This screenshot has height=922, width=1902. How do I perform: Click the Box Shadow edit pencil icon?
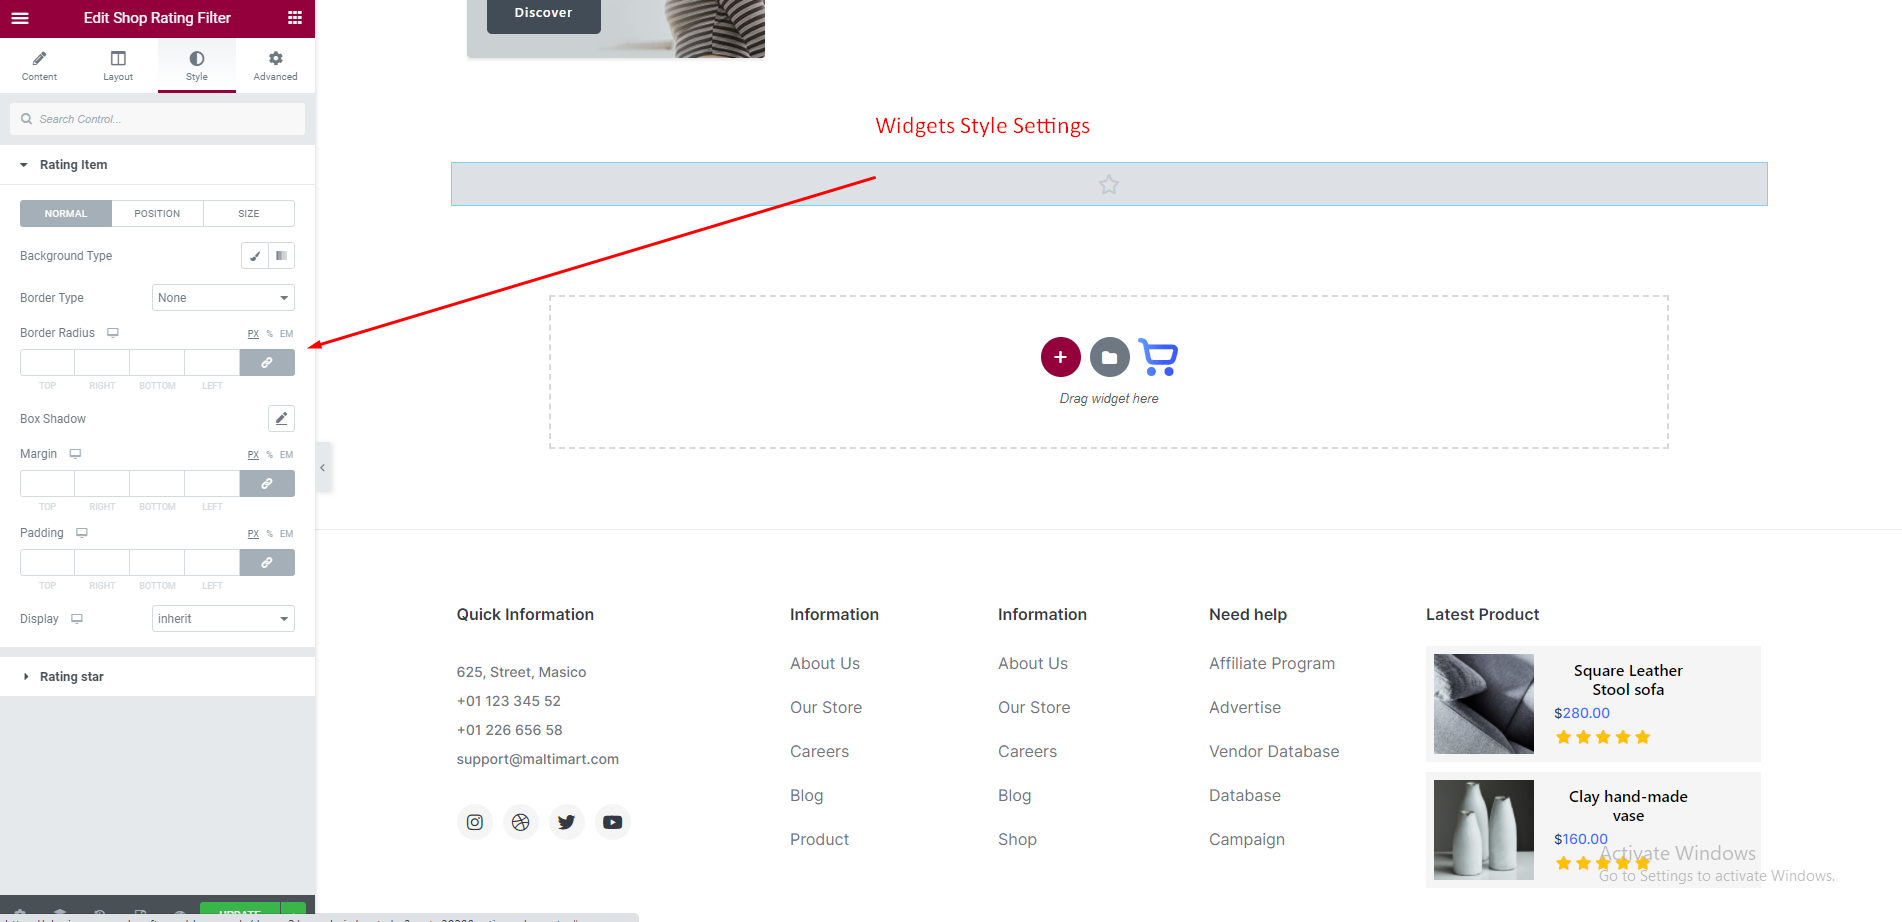[x=281, y=418]
